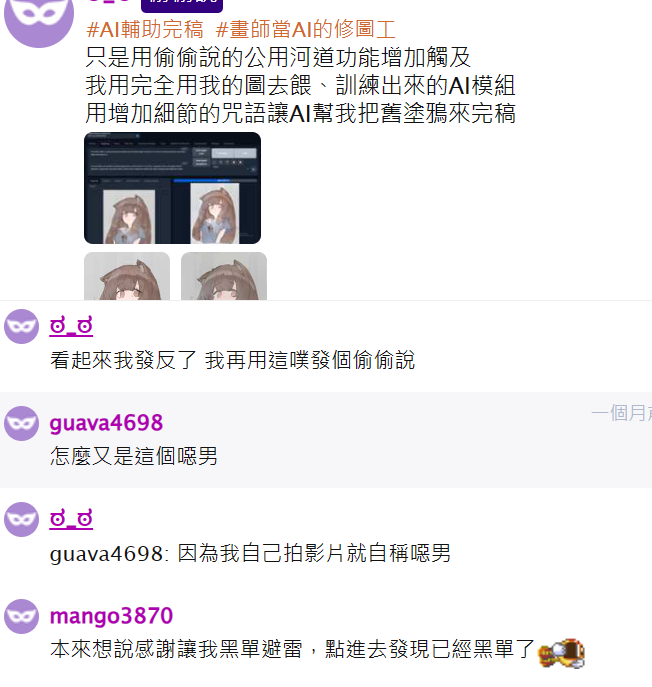
Task: Click the purple badge above the hashtags
Action: point(182,5)
